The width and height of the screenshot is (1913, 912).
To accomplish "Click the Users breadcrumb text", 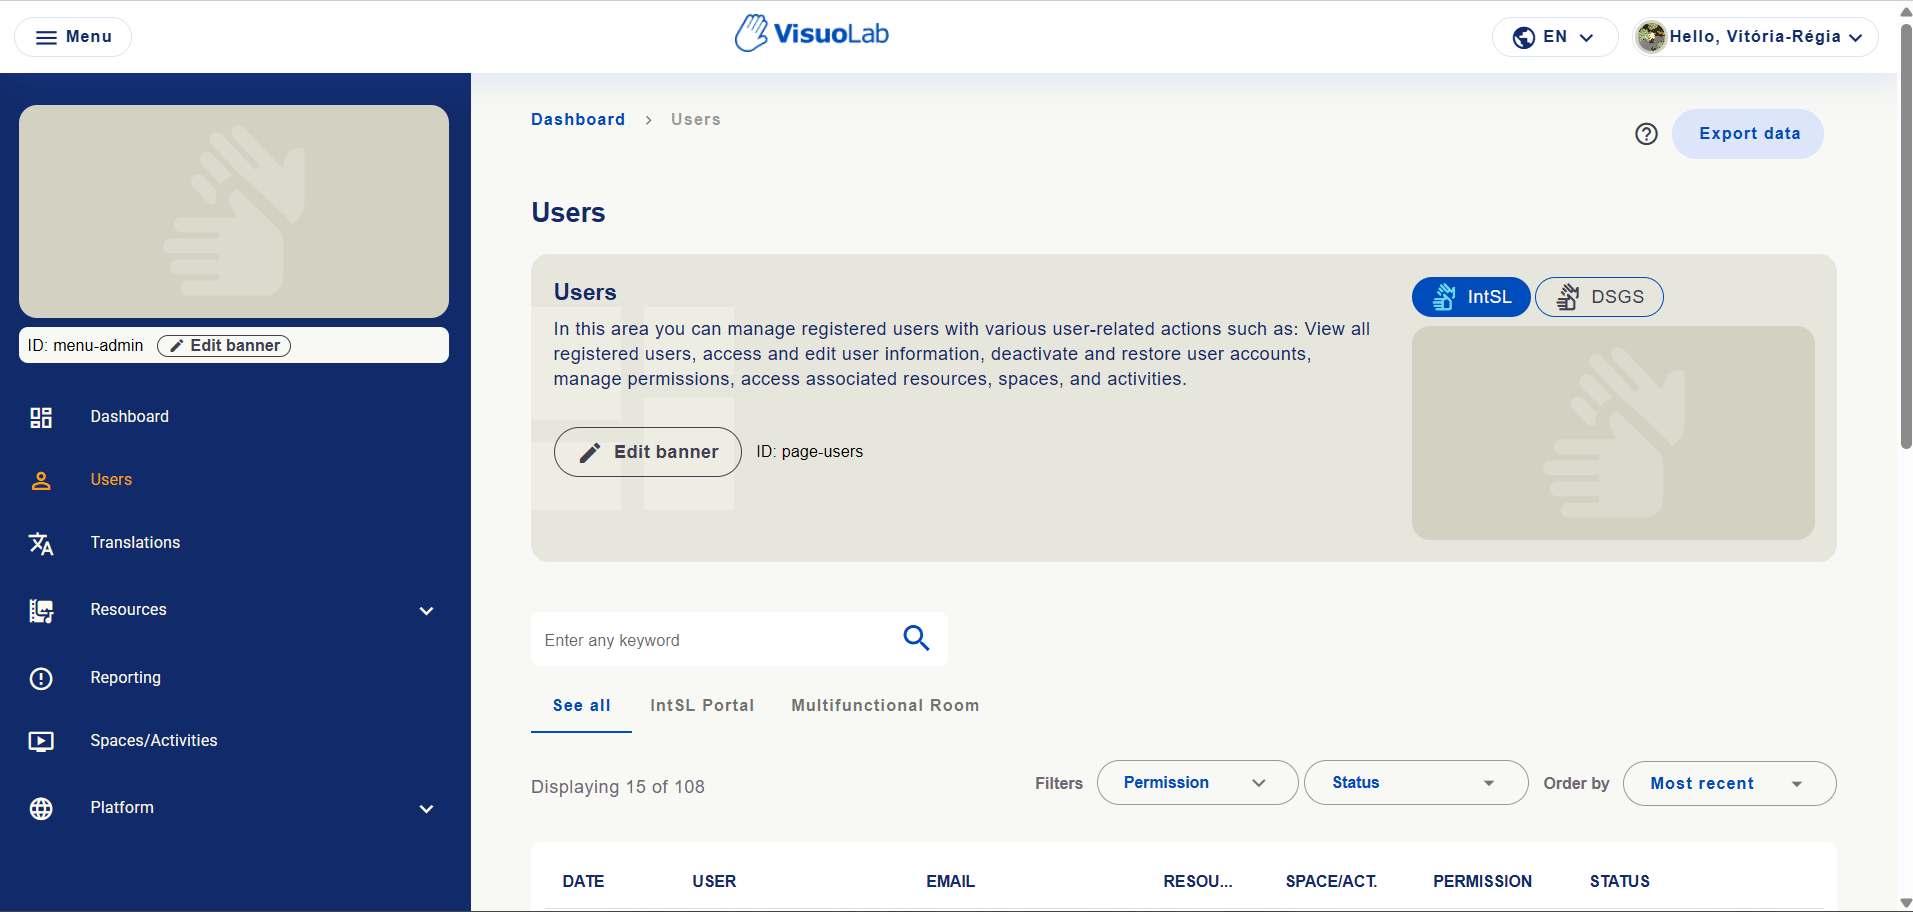I will coord(696,119).
